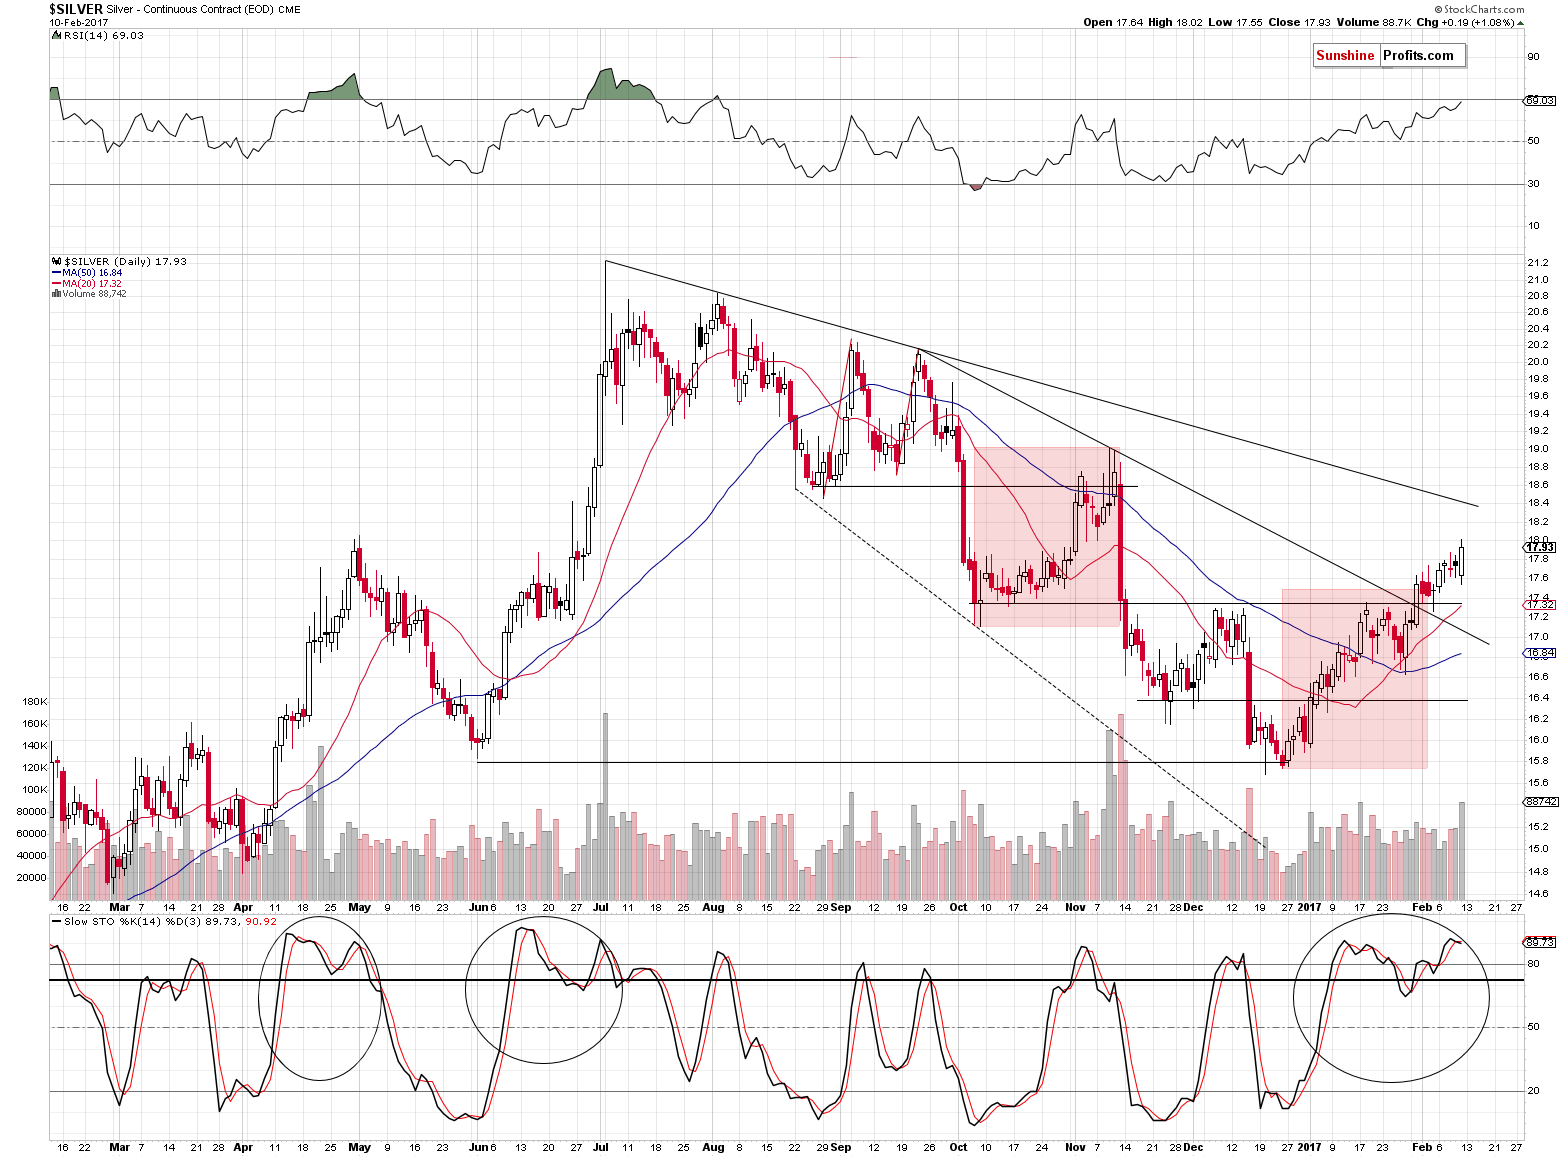This screenshot has height=1157, width=1565.
Task: Click the red 17.32 MA tag on price axis
Action: pyautogui.click(x=1540, y=605)
